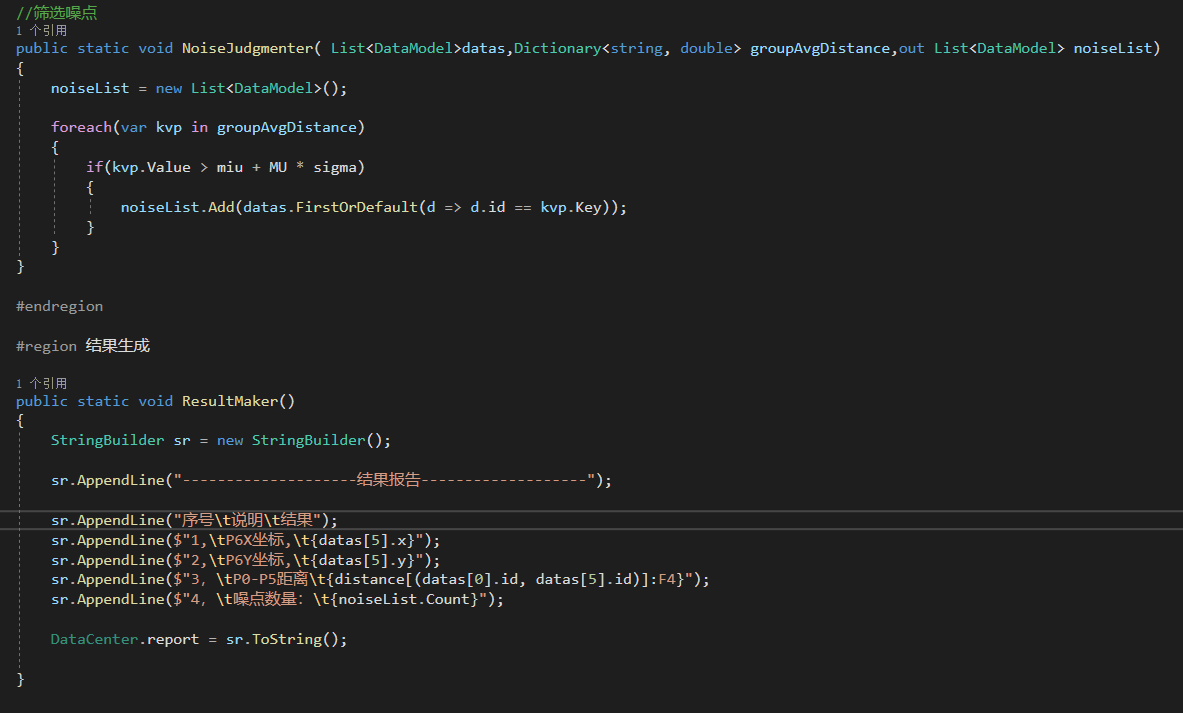Click the Dictionary type in the signature
Viewport: 1183px width, 713px height.
point(558,48)
